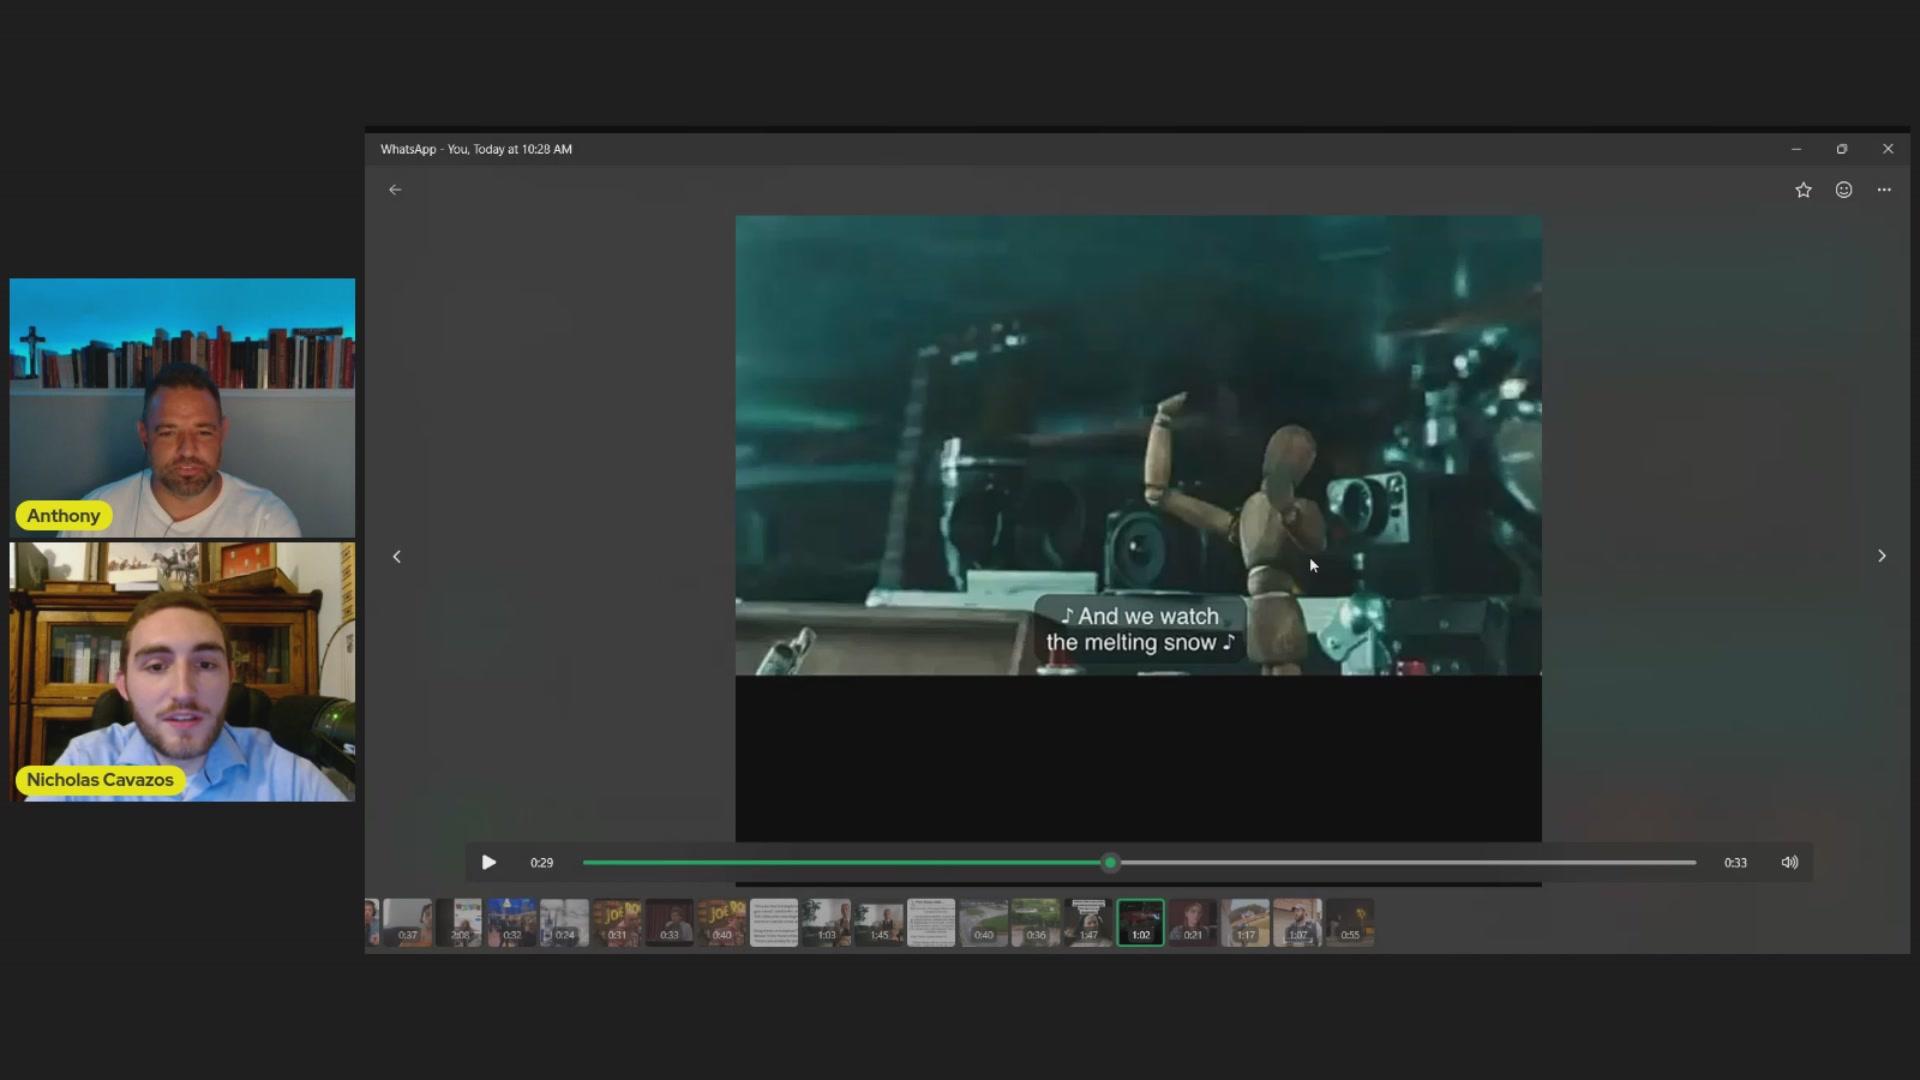Open the emoji reaction picker
This screenshot has height=1080, width=1920.
[1843, 190]
